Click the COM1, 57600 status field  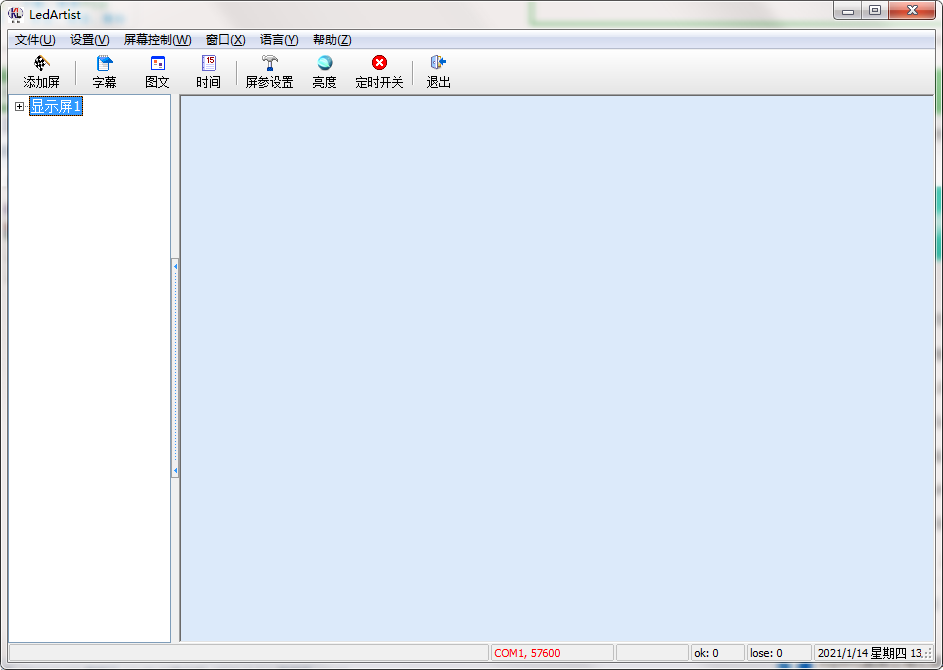tap(552, 653)
